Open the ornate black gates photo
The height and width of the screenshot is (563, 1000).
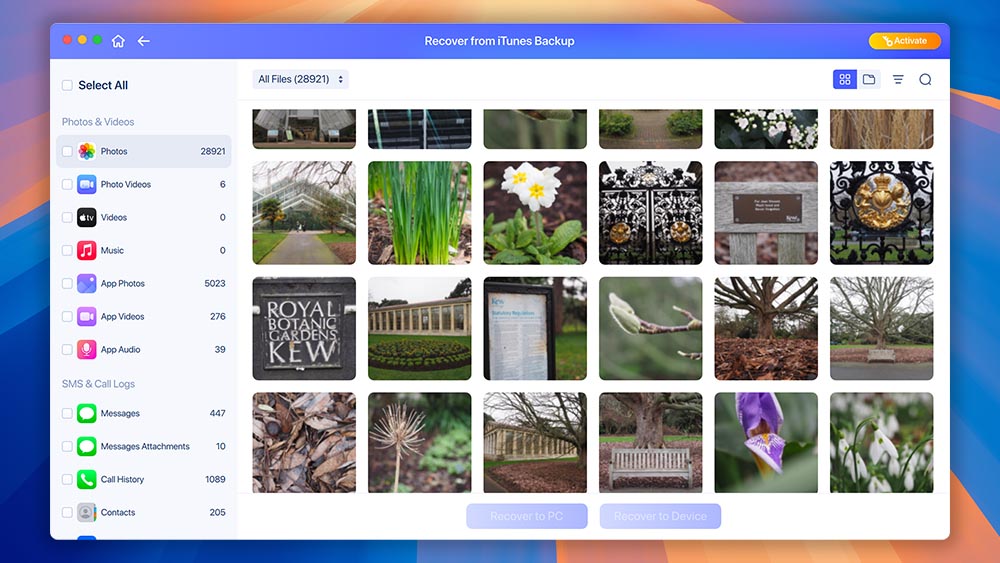pyautogui.click(x=651, y=213)
